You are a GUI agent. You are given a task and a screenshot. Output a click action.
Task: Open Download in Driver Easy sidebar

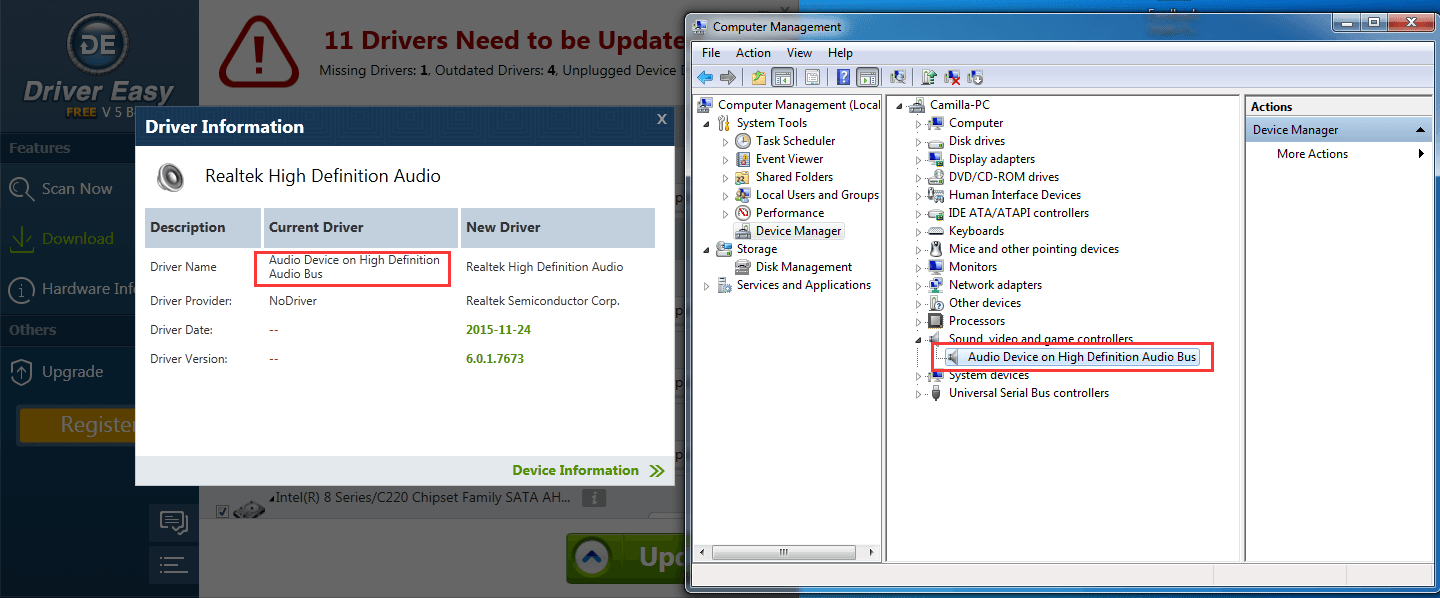pos(77,239)
